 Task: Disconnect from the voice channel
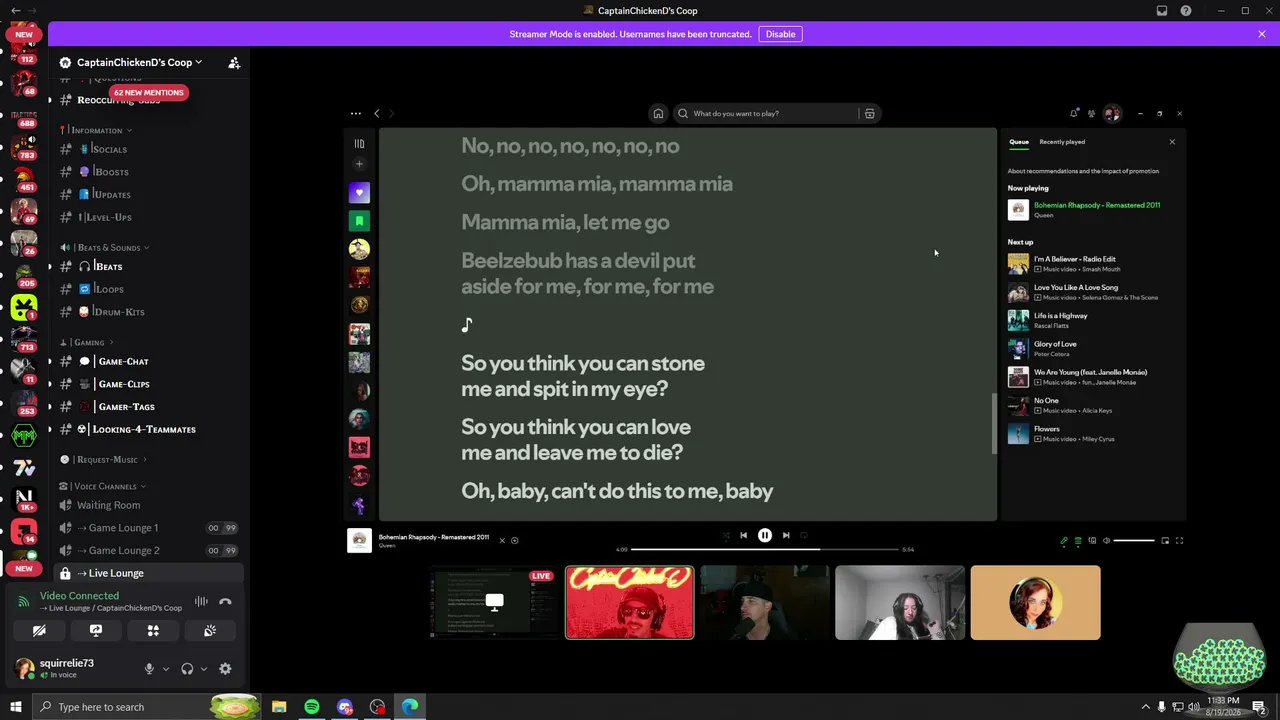pyautogui.click(x=225, y=602)
